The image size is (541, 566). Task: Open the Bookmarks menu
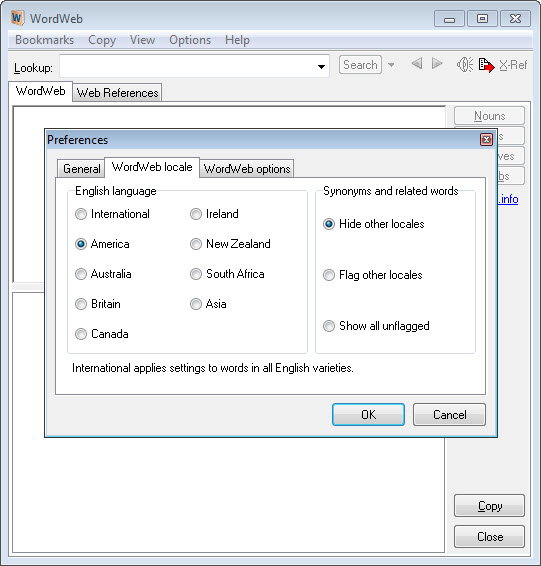(x=44, y=40)
